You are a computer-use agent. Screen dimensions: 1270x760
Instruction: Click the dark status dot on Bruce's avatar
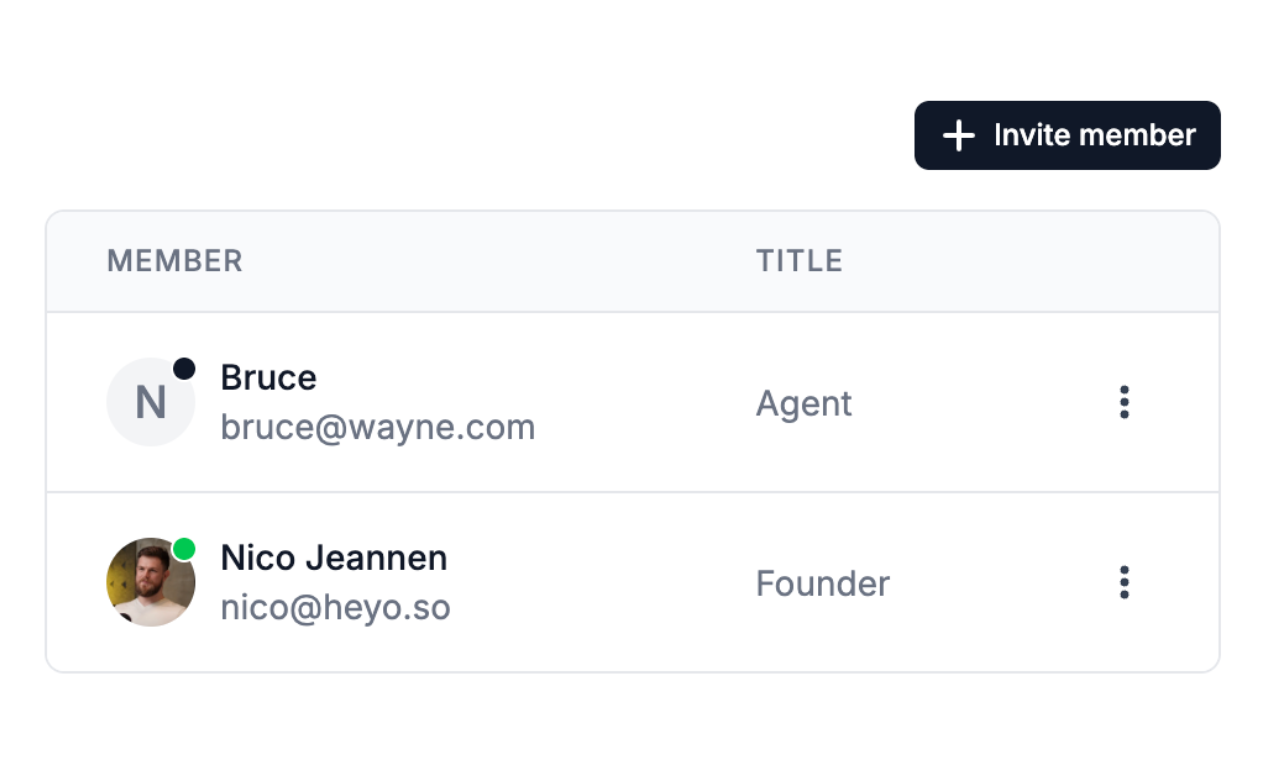184,369
